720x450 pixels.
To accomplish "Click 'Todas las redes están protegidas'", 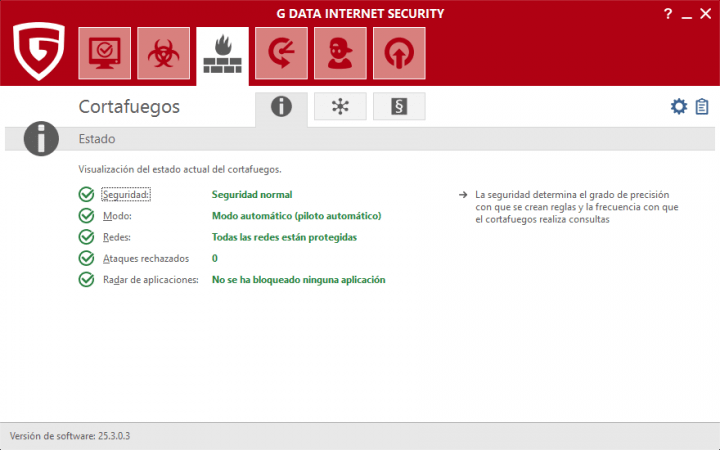I will point(284,237).
